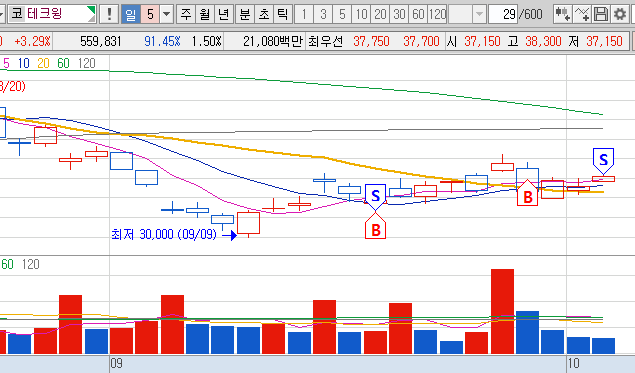The height and width of the screenshot is (373, 635).
Task: Select the monthly 월 chart tab
Action: click(205, 15)
